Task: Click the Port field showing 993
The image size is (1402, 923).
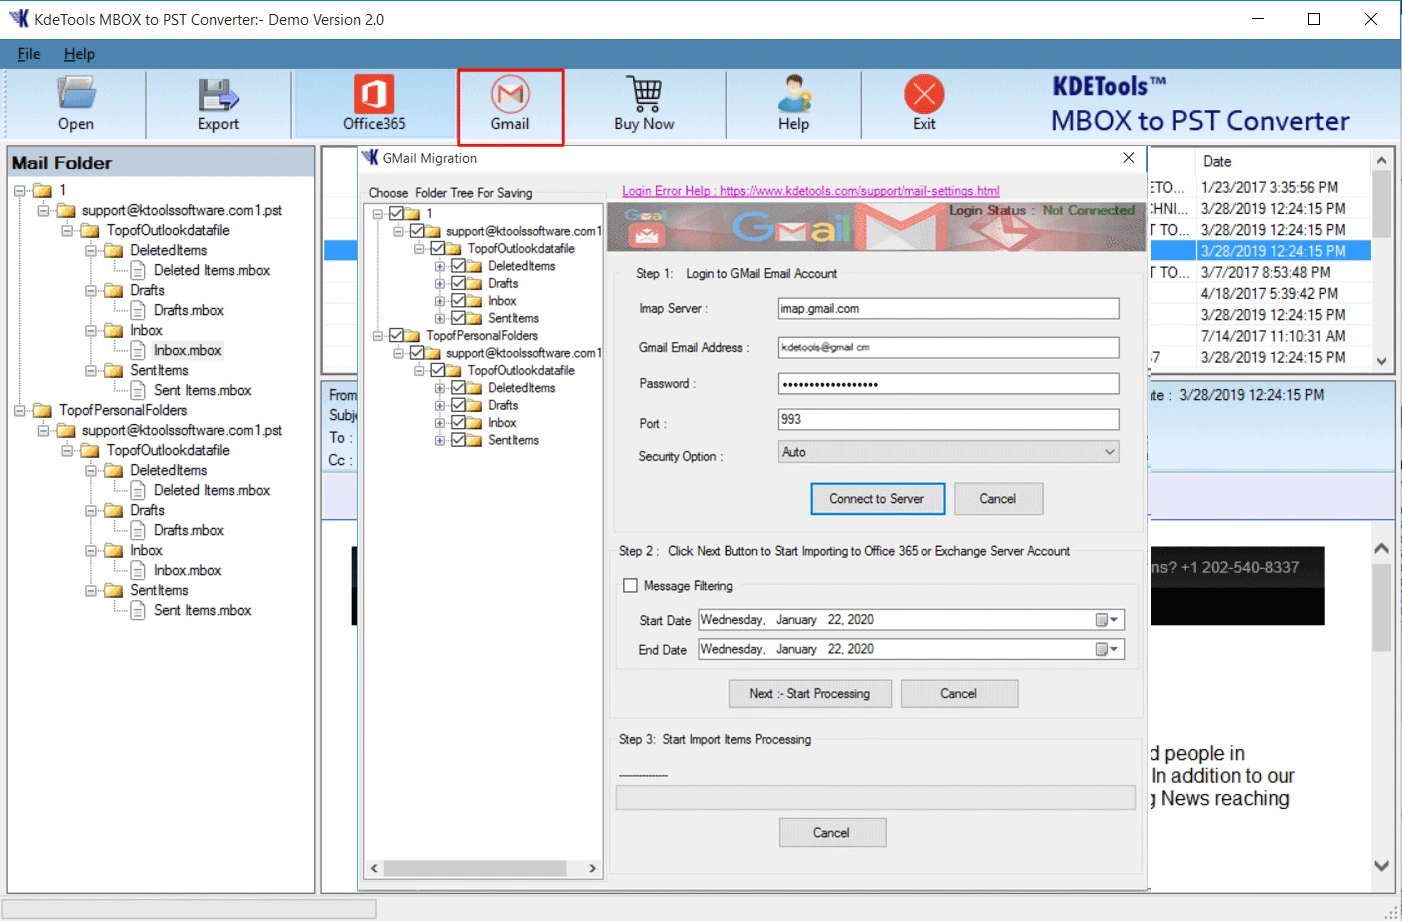Action: coord(948,419)
